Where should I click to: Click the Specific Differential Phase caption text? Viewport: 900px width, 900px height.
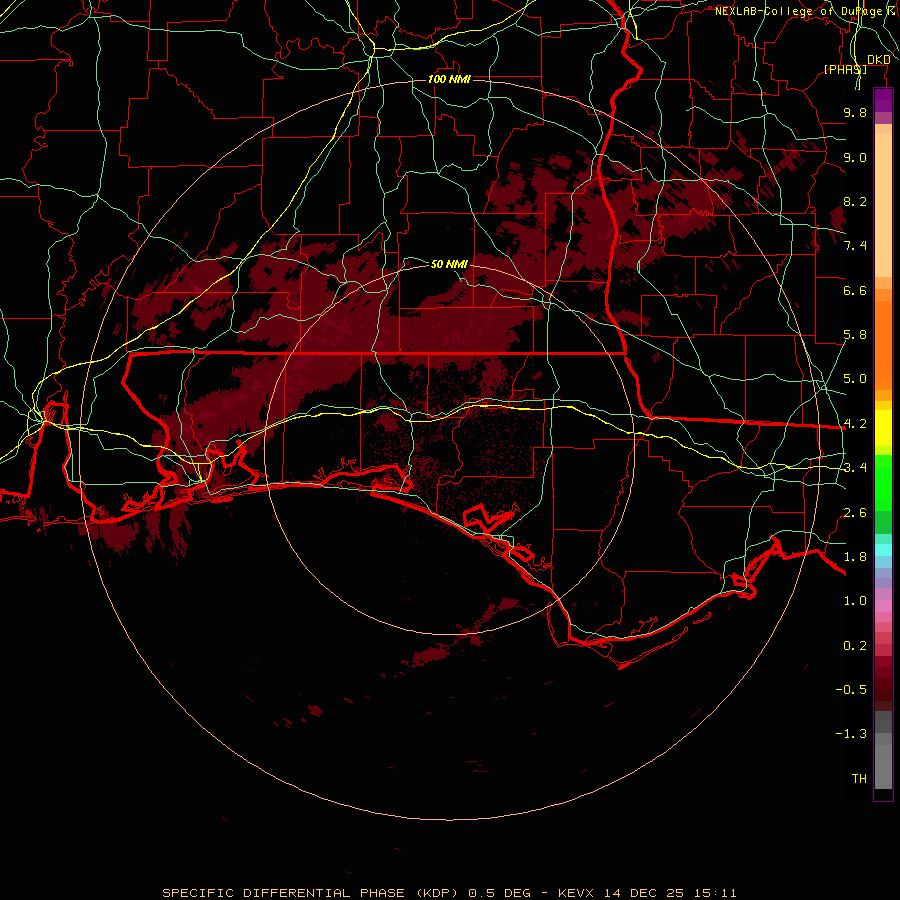449,893
